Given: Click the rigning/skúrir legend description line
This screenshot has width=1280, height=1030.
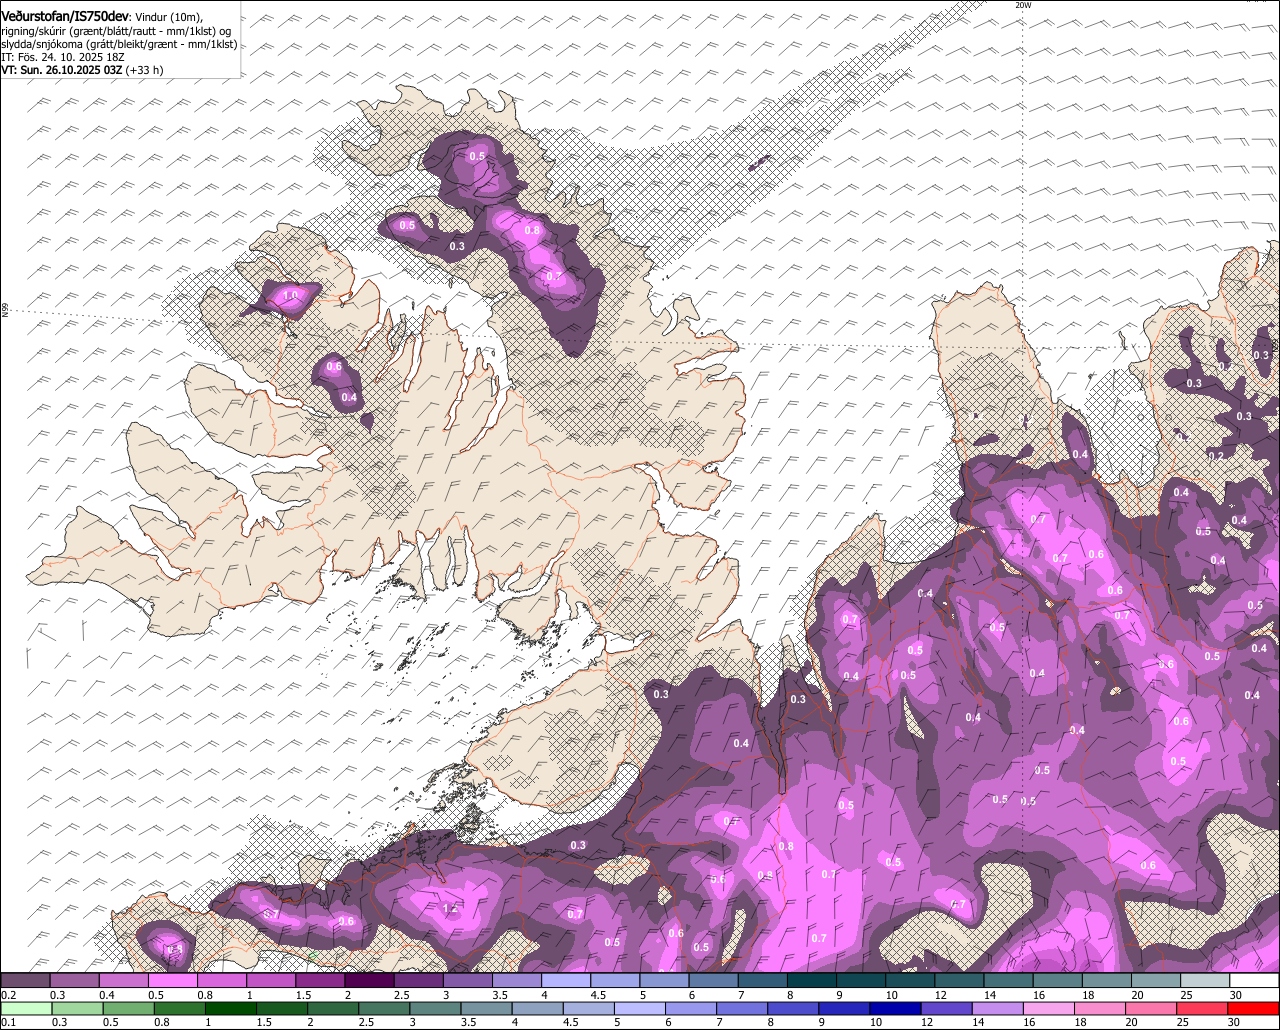Looking at the screenshot, I should click(115, 31).
